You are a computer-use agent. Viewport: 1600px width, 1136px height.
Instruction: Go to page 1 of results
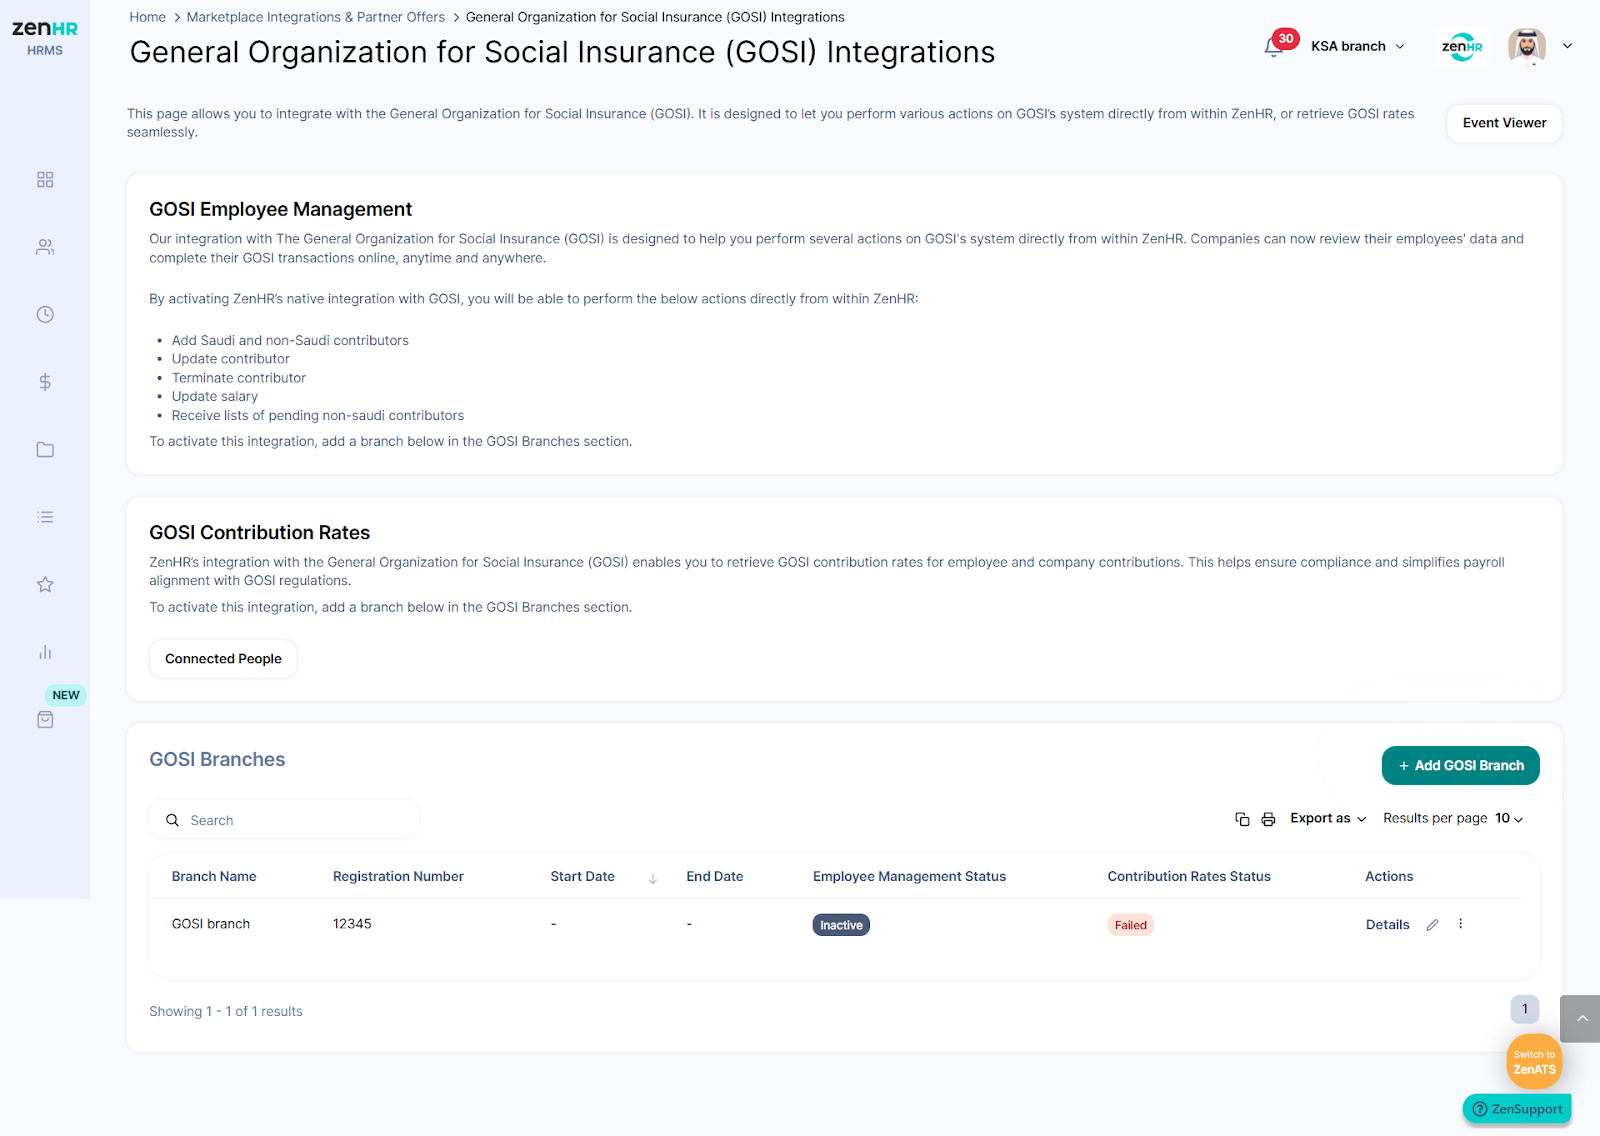[1524, 1009]
